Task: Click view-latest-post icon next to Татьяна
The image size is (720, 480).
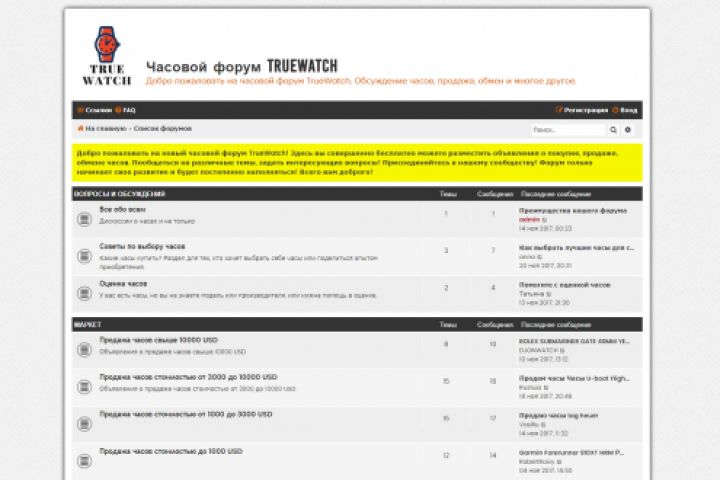Action: 549,294
